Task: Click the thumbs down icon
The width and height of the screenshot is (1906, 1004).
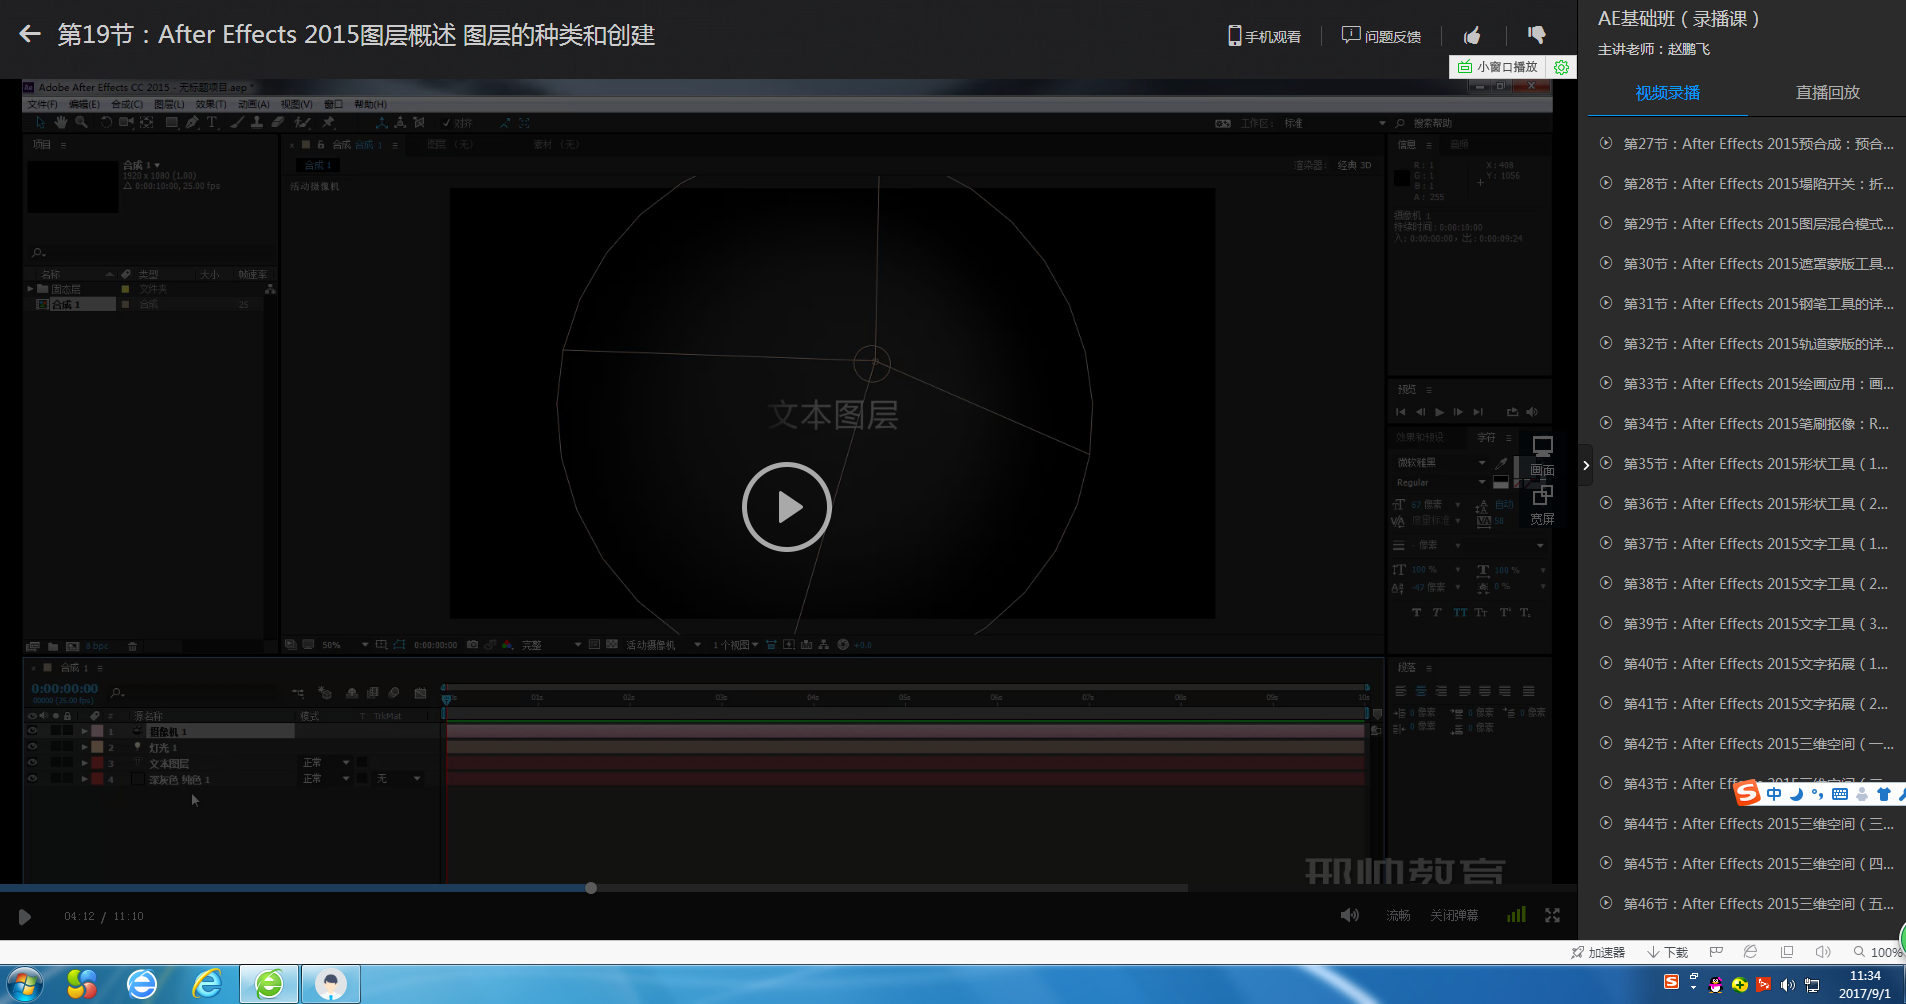Action: [1537, 36]
